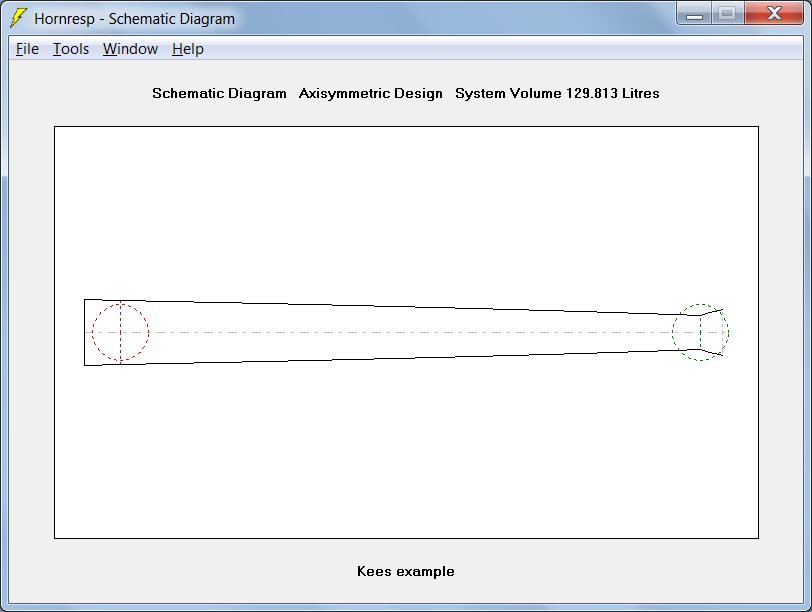Click the green dashed circle at horn end
Image resolution: width=812 pixels, height=612 pixels.
tap(701, 332)
